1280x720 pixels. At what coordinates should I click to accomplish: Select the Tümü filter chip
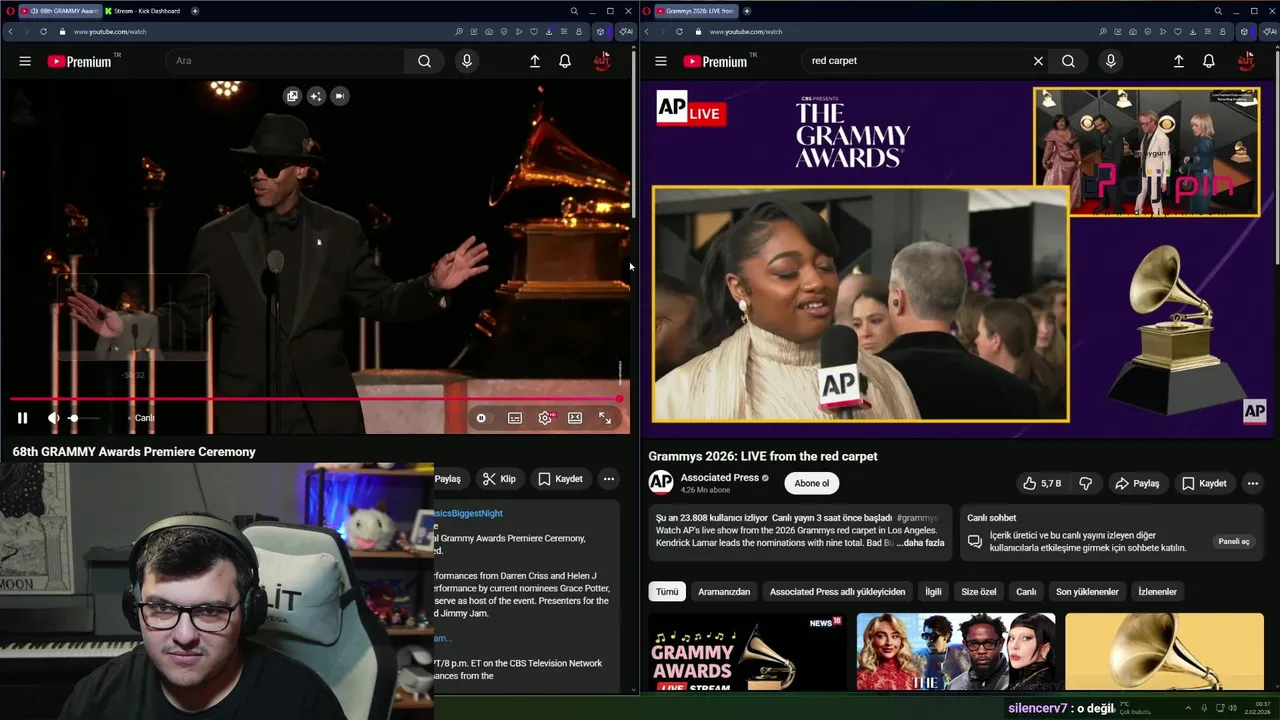click(667, 591)
